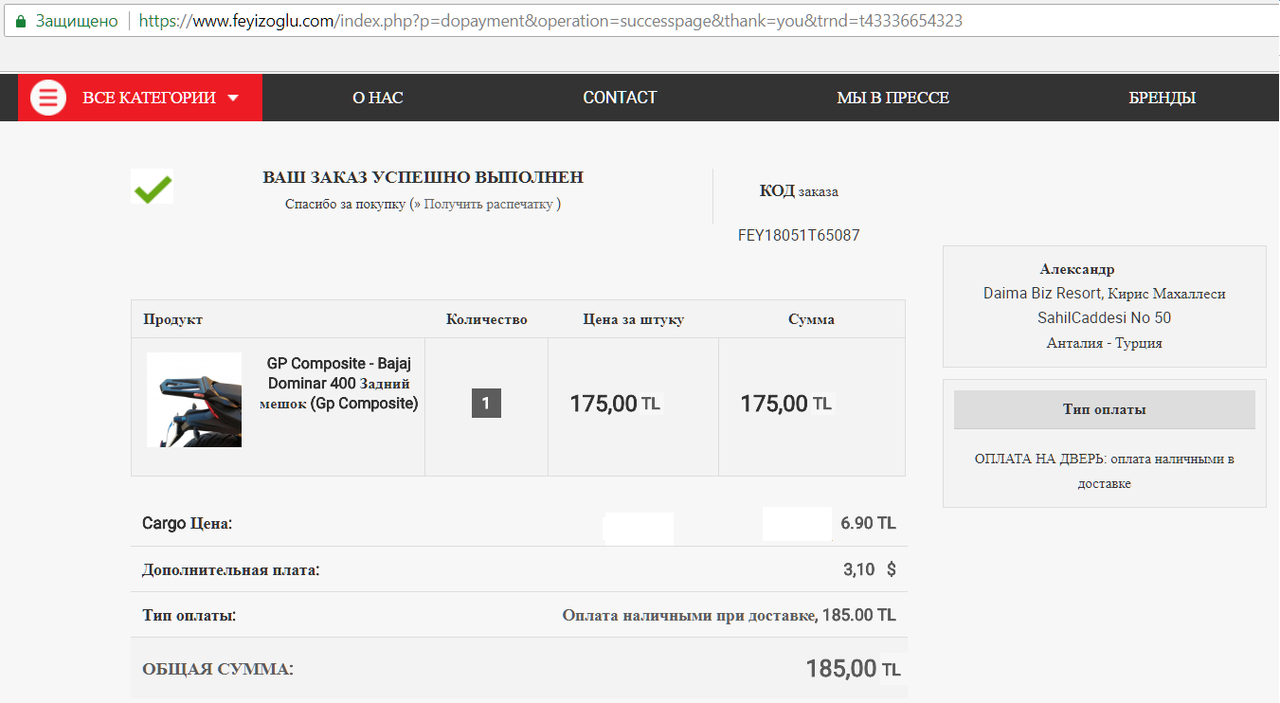This screenshot has width=1280, height=703.
Task: Open ВСЕ КАТЕГОРИИ menu label
Action: tap(149, 98)
